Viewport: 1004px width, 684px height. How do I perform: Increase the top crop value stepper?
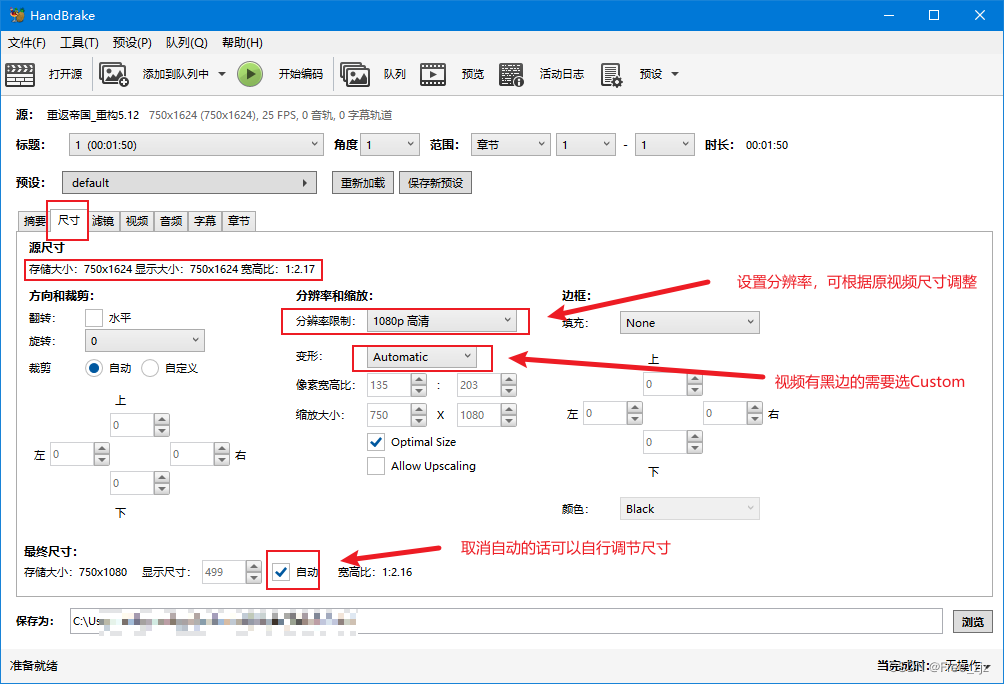pyautogui.click(x=162, y=419)
